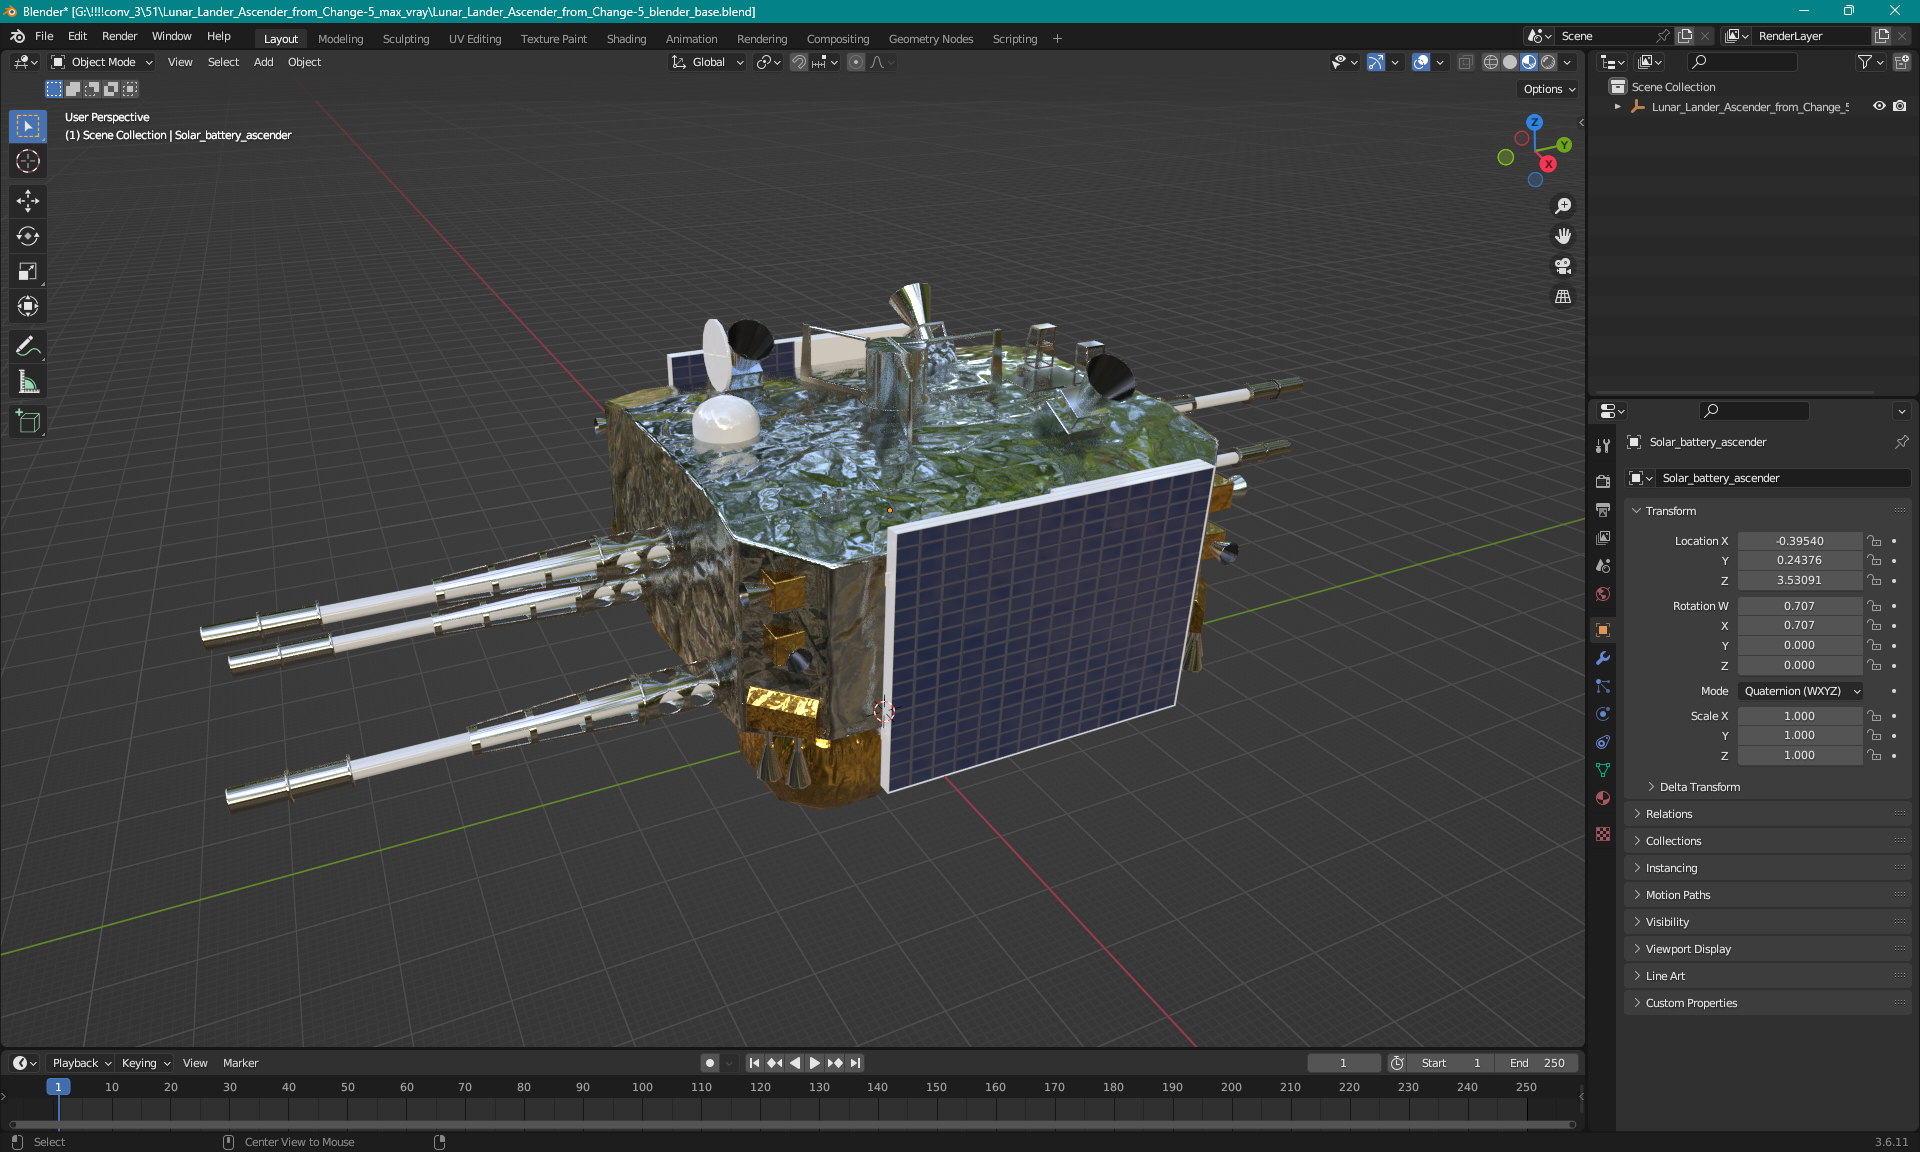Image resolution: width=1920 pixels, height=1152 pixels.
Task: Select the Measure ruler tool
Action: [x=28, y=382]
